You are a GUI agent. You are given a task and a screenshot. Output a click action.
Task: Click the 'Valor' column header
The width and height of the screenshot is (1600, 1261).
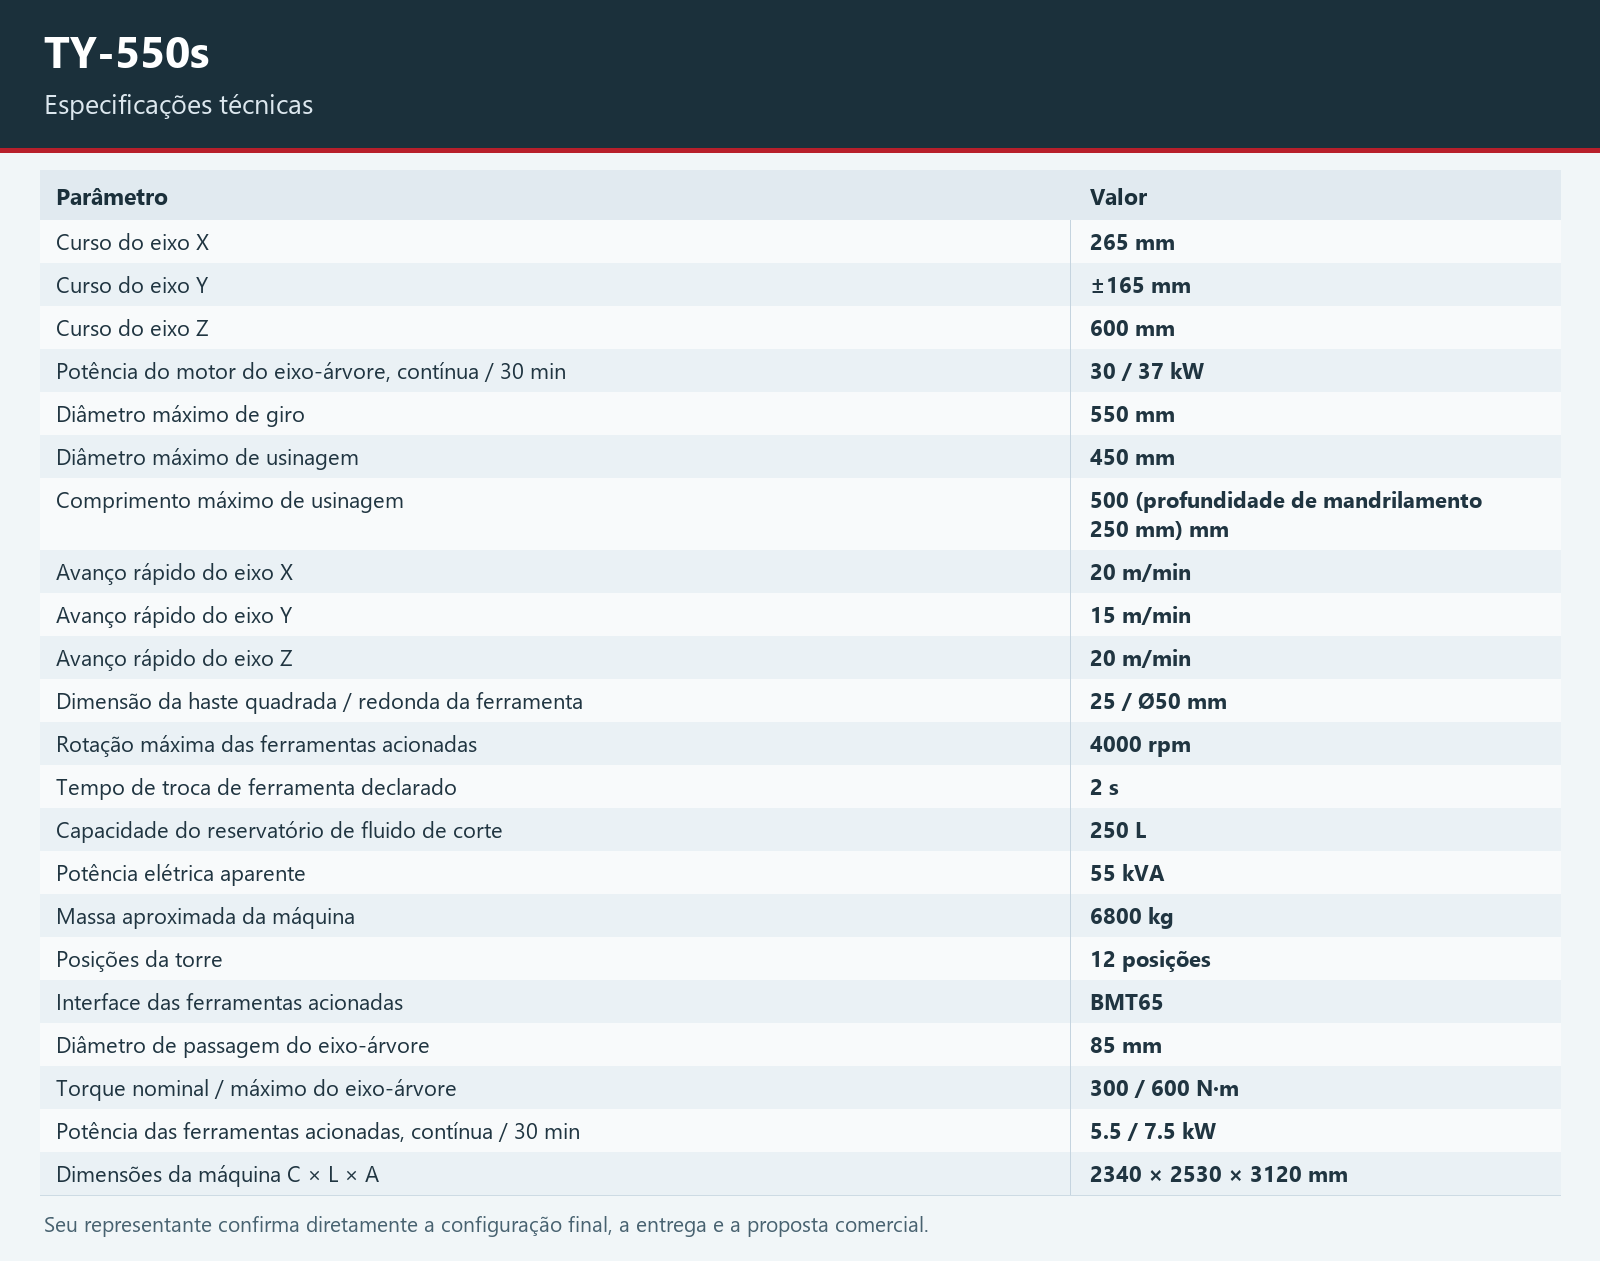pos(1118,197)
